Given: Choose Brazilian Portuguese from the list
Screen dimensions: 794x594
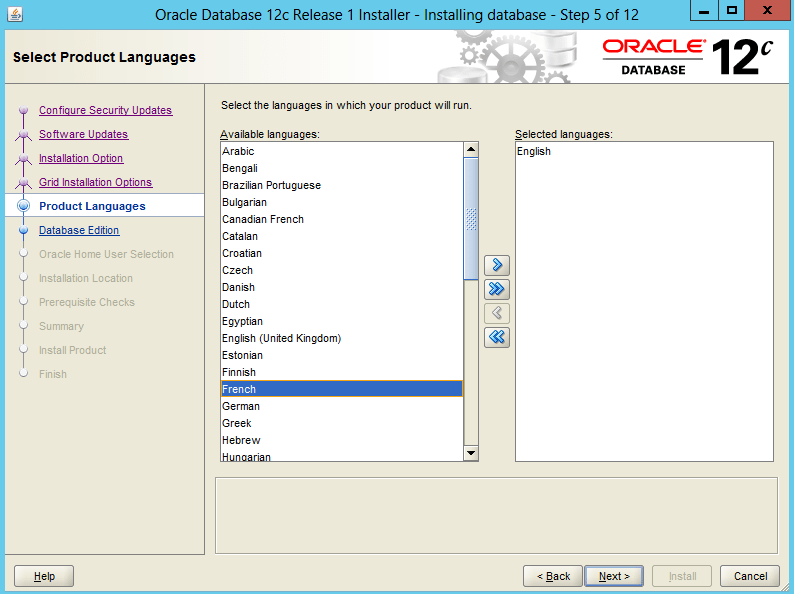Looking at the screenshot, I should pyautogui.click(x=342, y=185).
